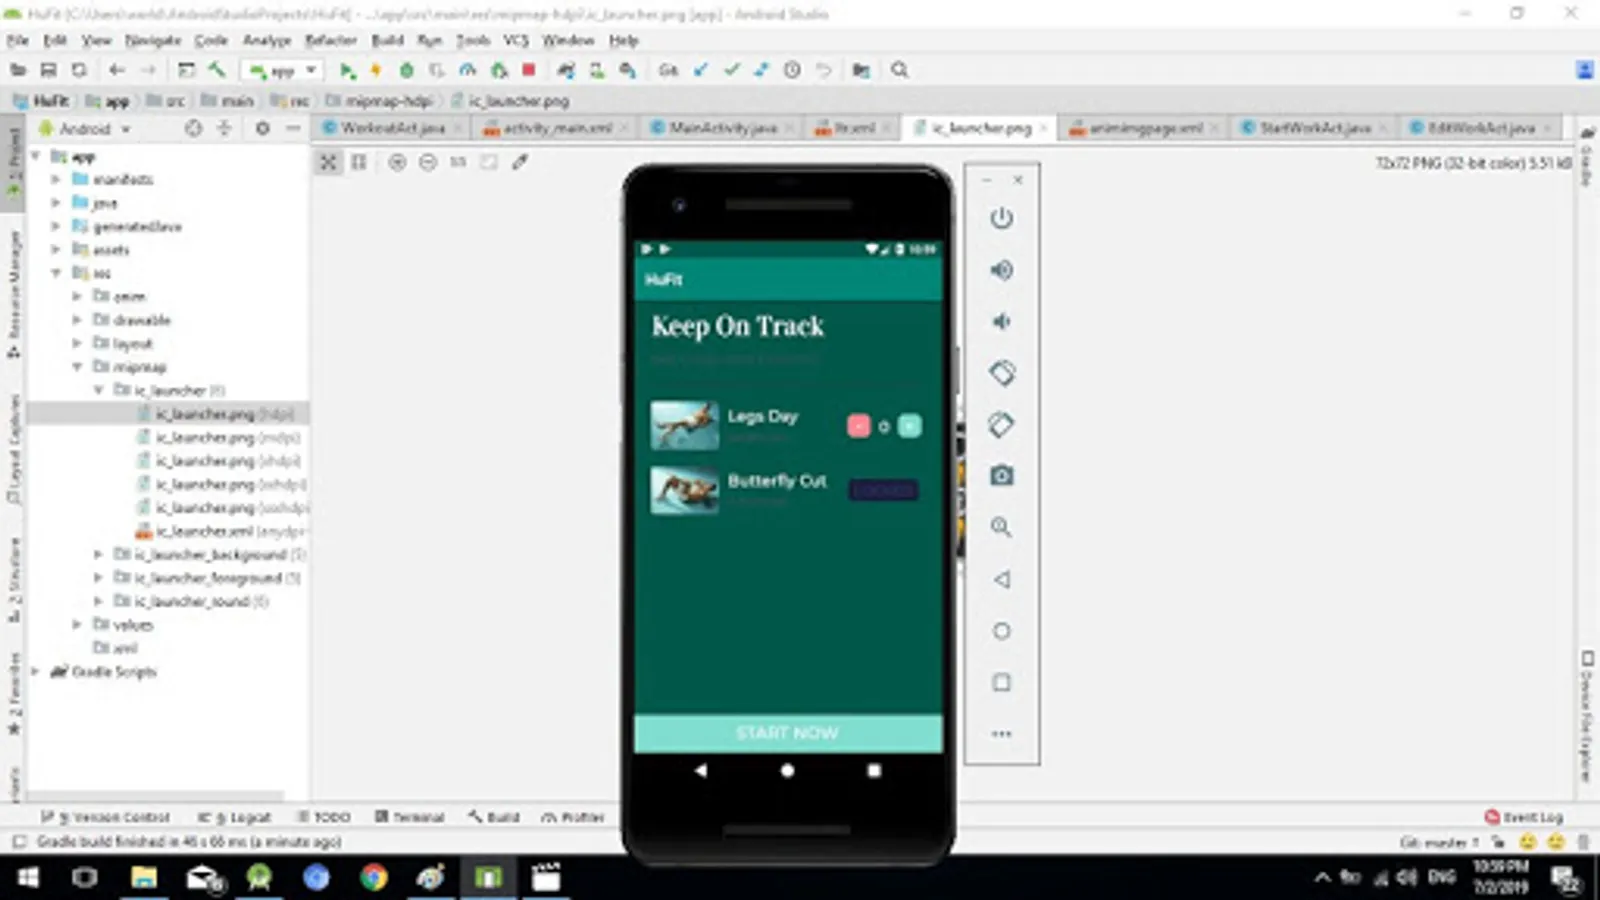The width and height of the screenshot is (1600, 900).
Task: Switch to the MainActivity.java tab
Action: coord(722,128)
